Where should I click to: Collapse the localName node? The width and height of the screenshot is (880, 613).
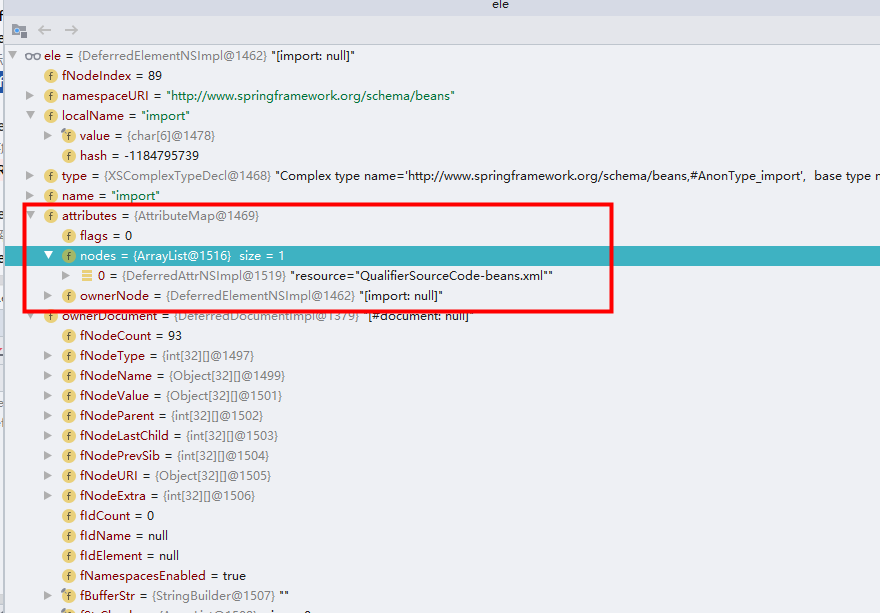(31, 116)
